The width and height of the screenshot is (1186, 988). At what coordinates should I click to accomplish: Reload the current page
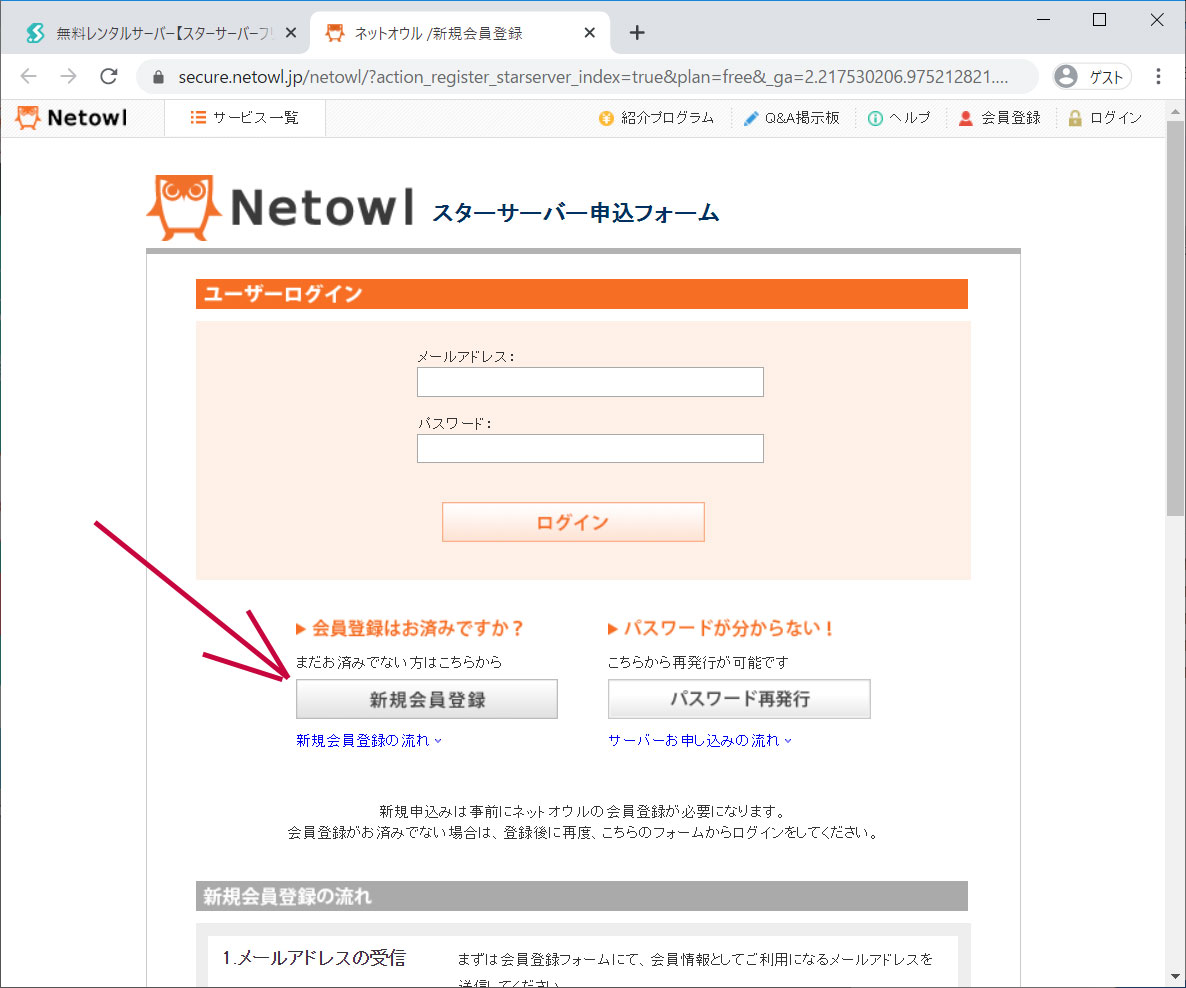pos(109,76)
